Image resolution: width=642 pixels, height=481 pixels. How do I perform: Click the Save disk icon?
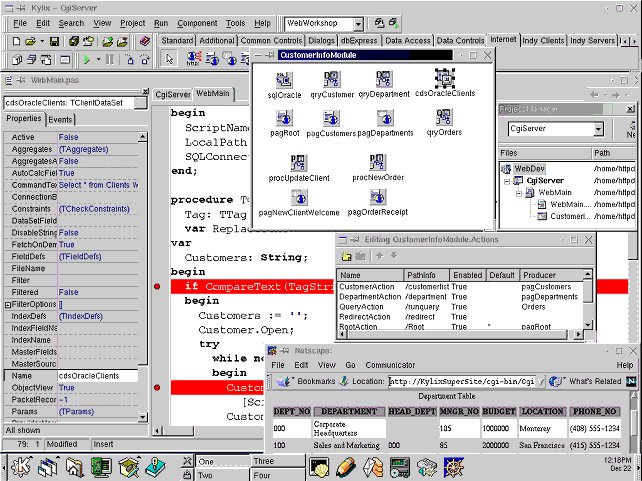click(54, 41)
